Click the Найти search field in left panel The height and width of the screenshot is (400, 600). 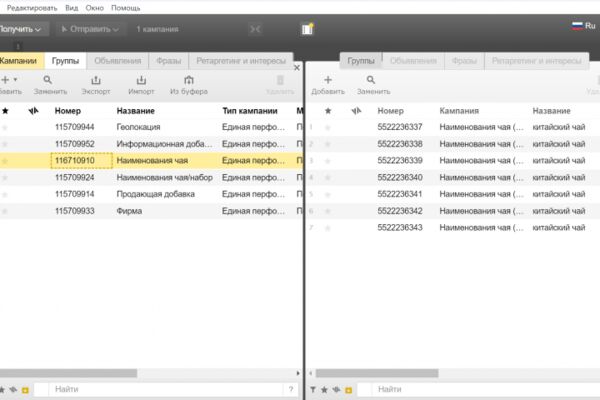pos(166,389)
